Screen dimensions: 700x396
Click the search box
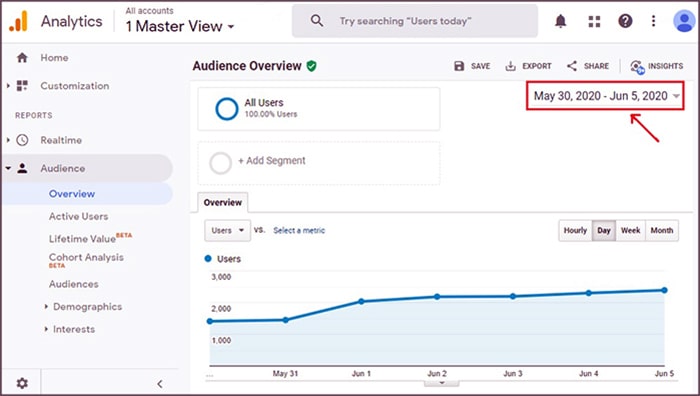point(415,21)
